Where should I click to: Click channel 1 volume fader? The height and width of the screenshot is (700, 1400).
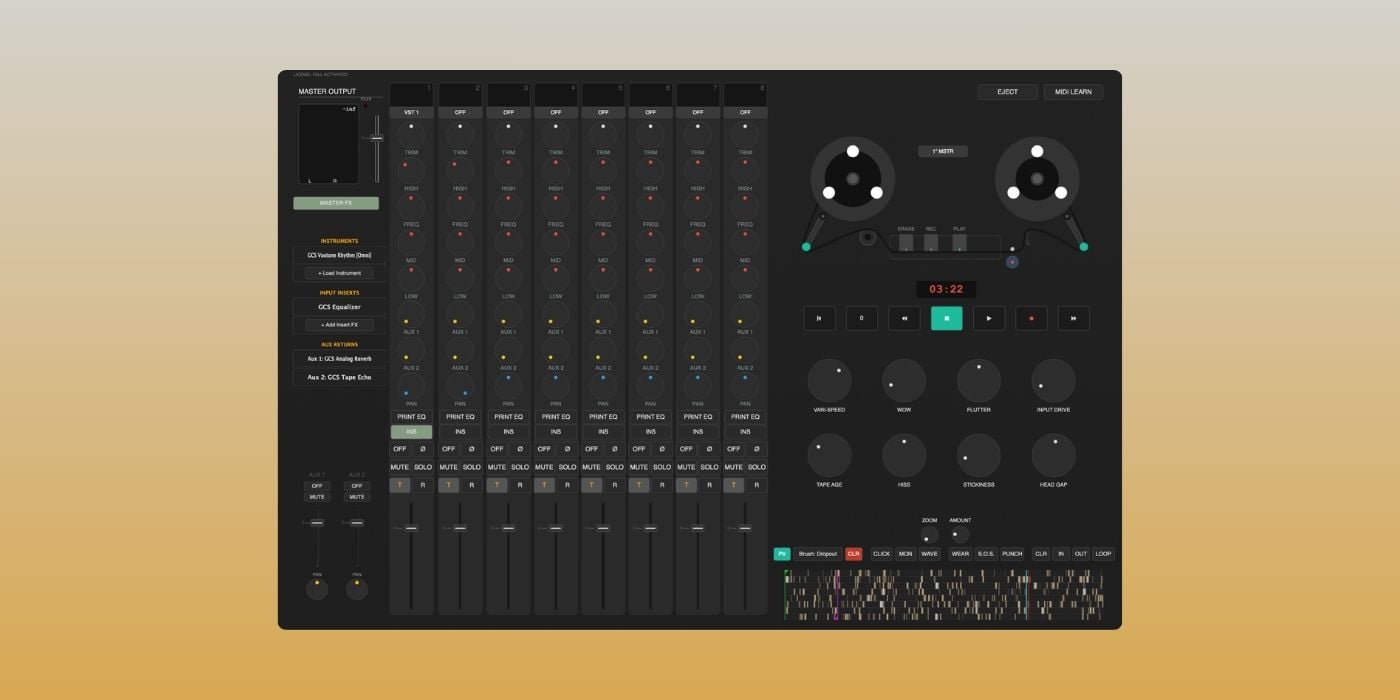pos(411,528)
